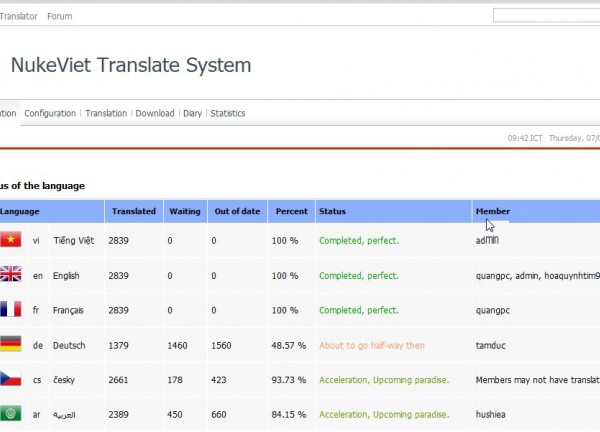Click the 09:42 ICT time display
Screen dimensions: 600x432
(525, 138)
